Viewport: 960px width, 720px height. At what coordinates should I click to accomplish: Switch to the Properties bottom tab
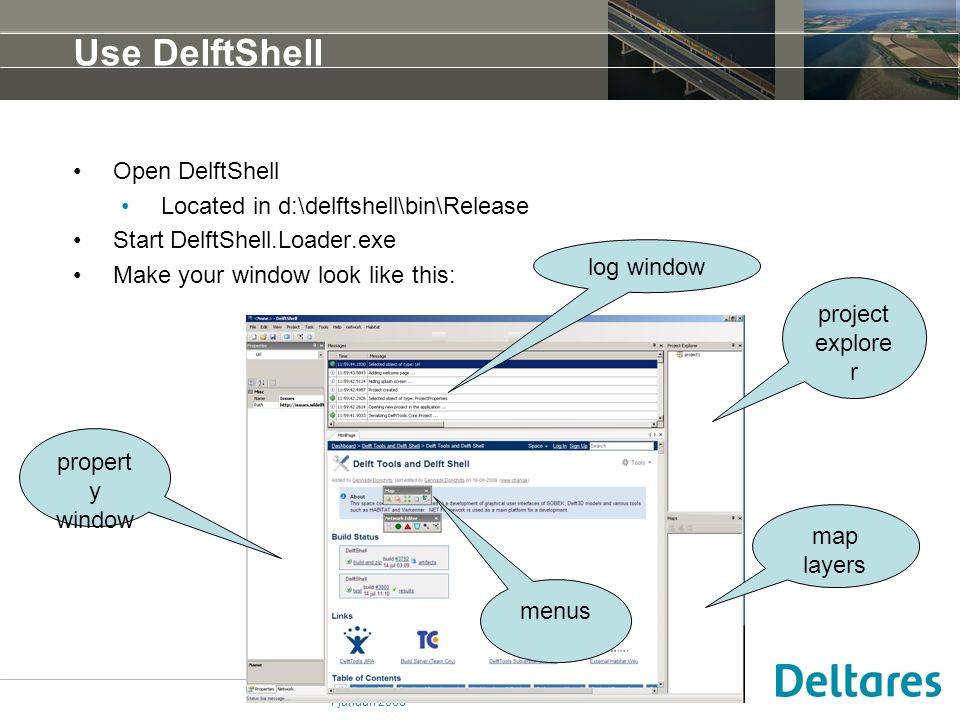[262, 689]
